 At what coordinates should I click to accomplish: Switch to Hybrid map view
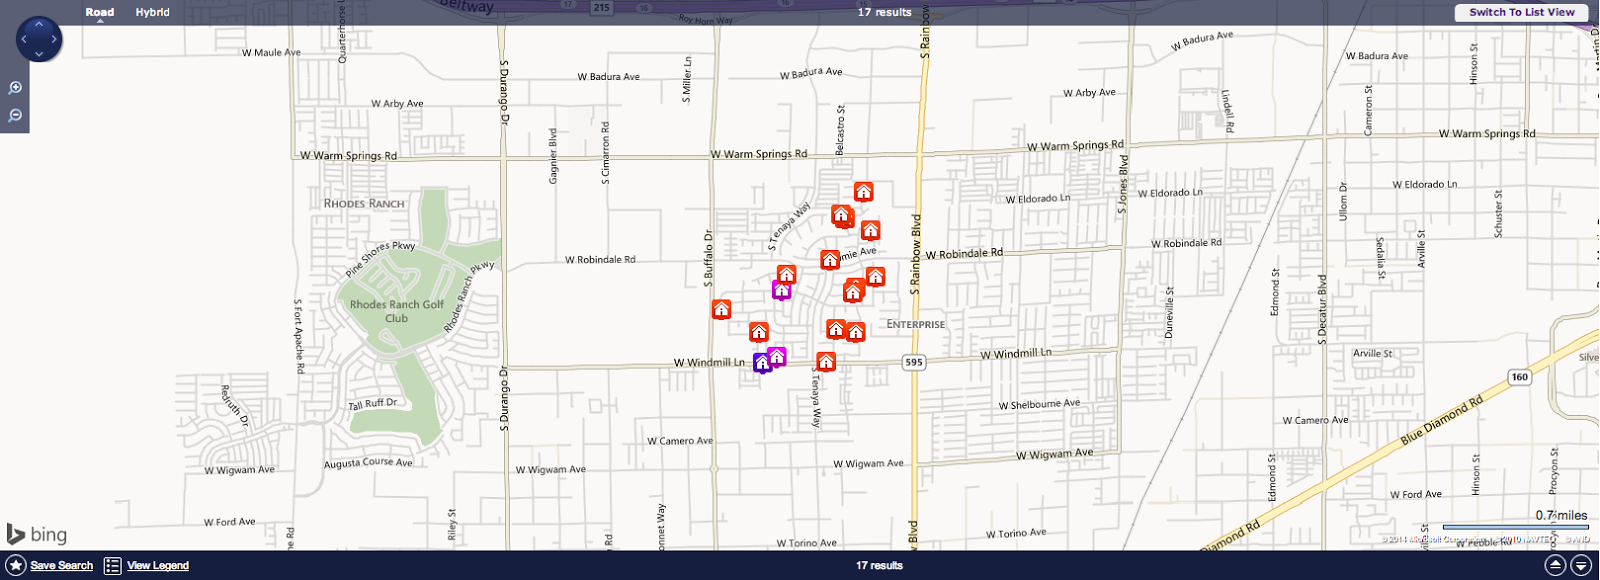[153, 12]
